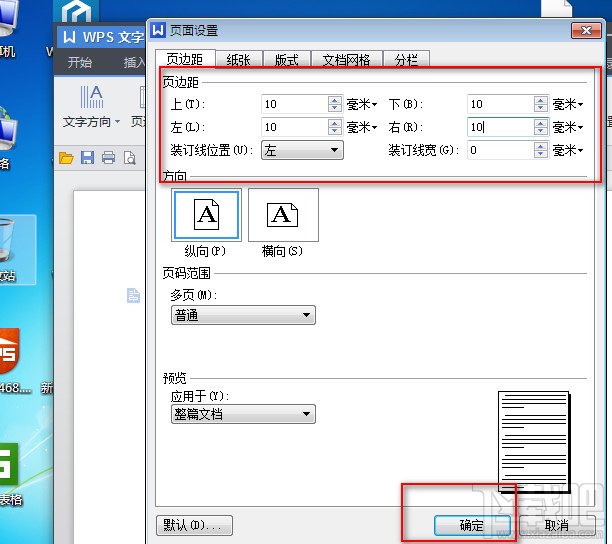Close the 页面设置 dialog
Viewport: 612px width, 544px height.
[x=586, y=30]
